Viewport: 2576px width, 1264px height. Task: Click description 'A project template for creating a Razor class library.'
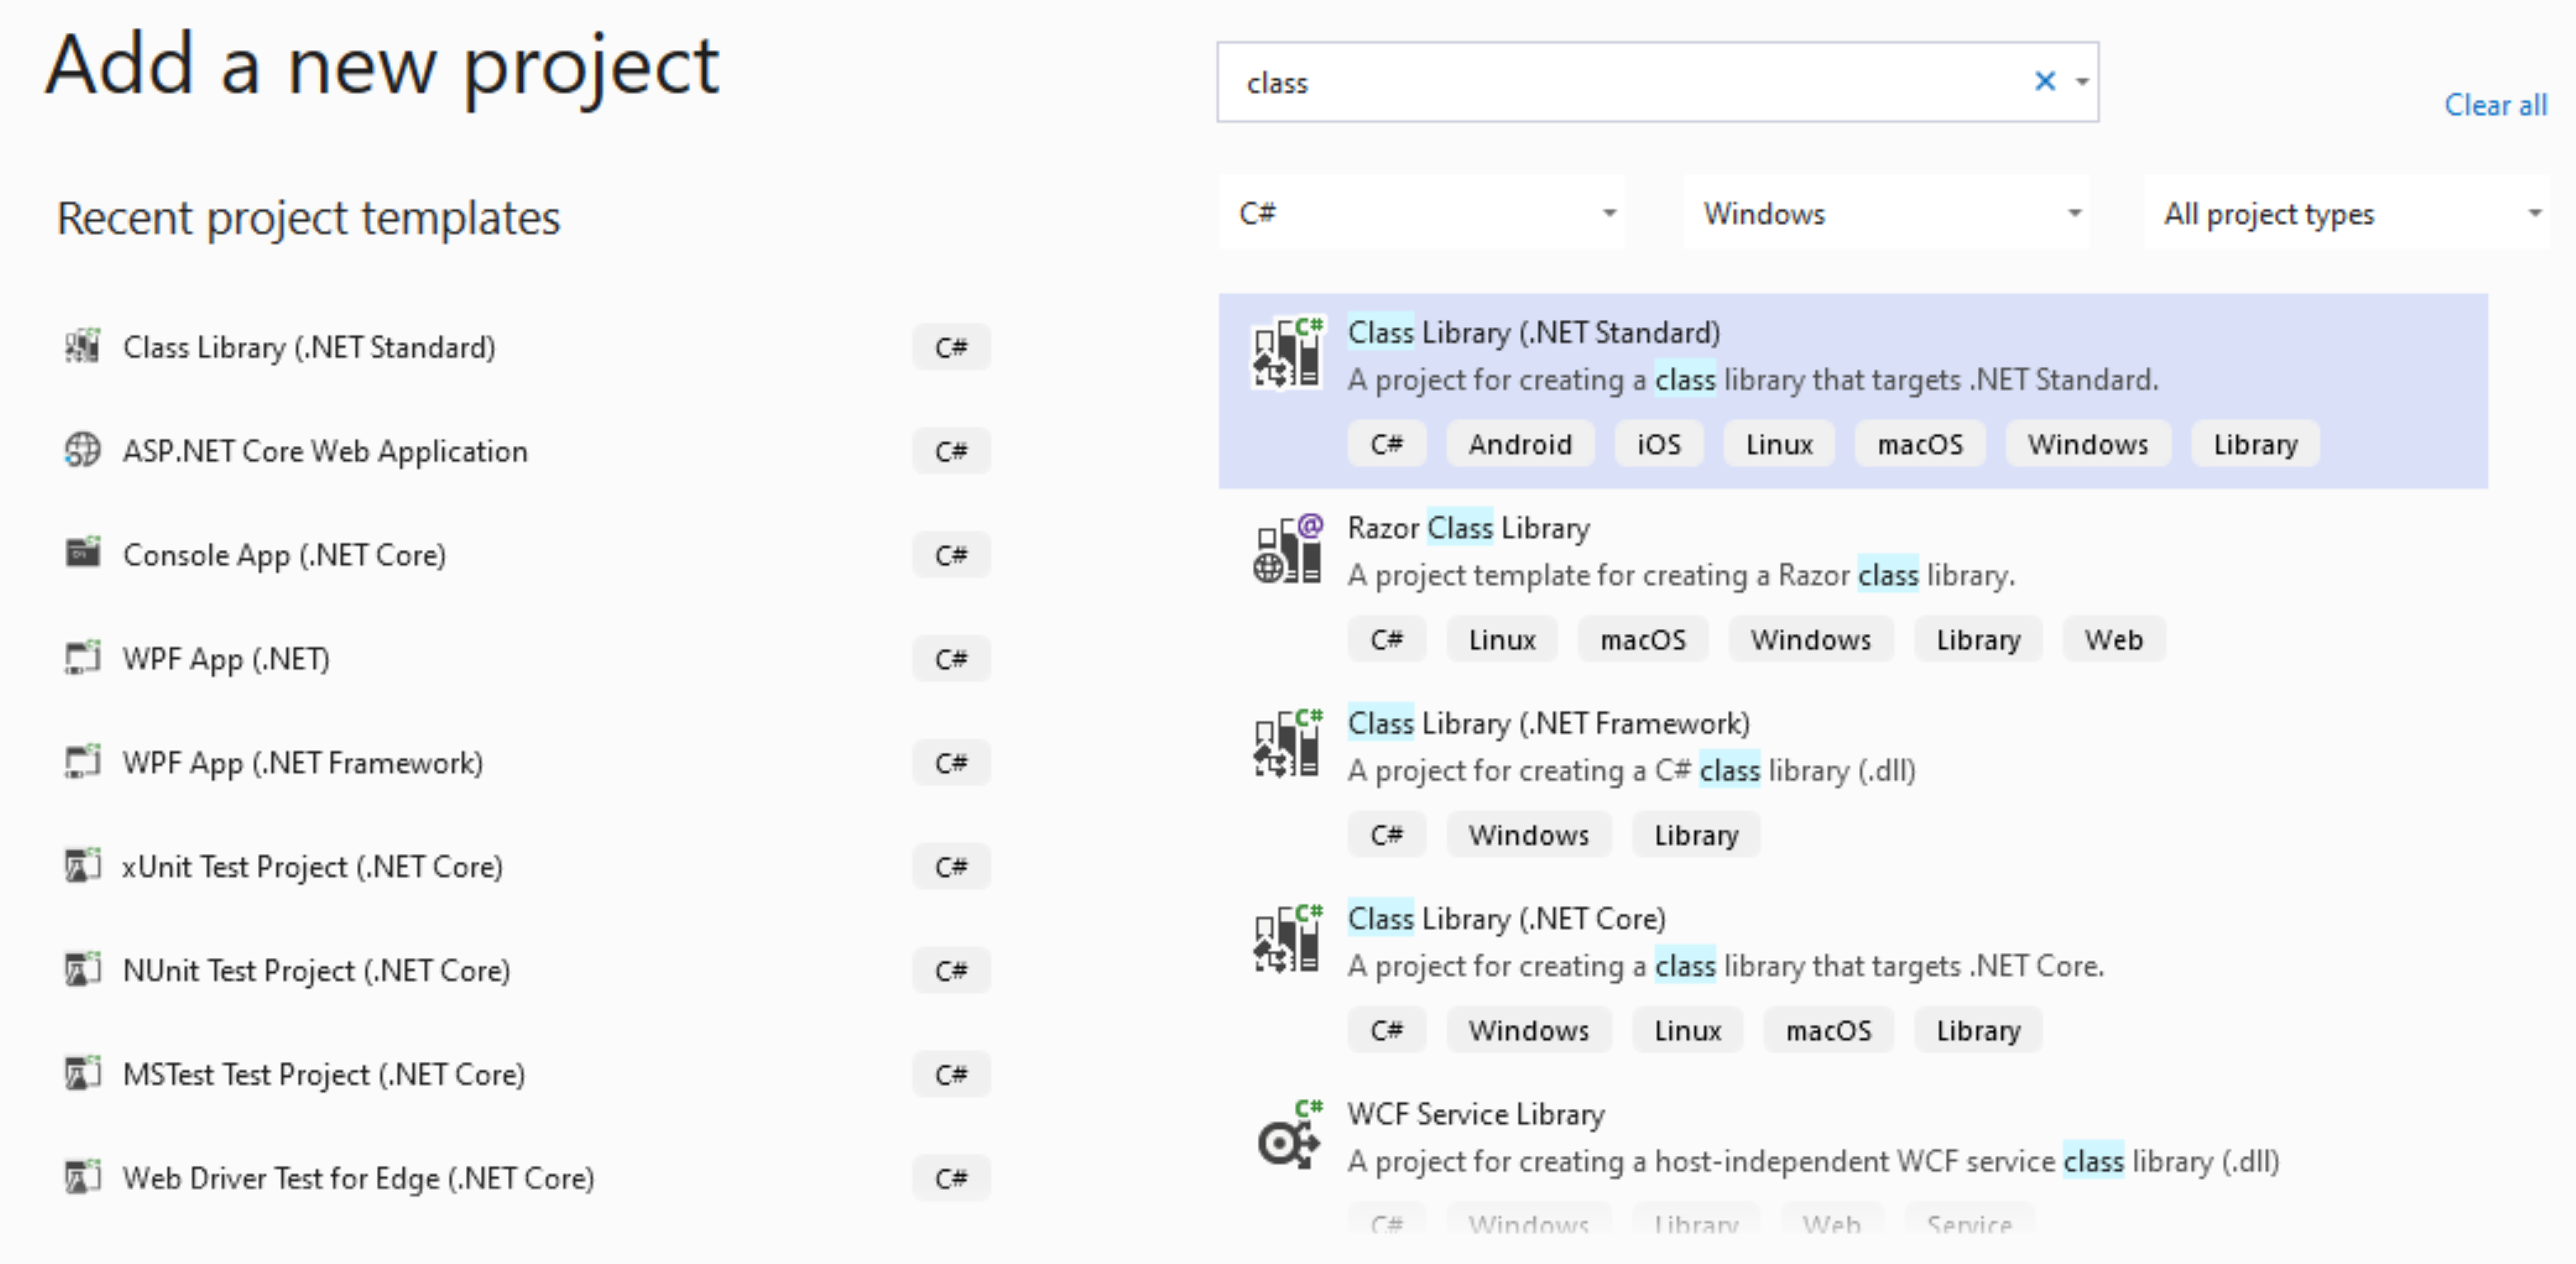point(1681,575)
